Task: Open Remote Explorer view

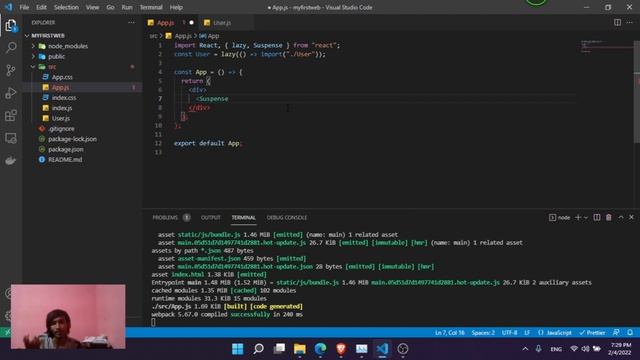Action: pos(11,138)
